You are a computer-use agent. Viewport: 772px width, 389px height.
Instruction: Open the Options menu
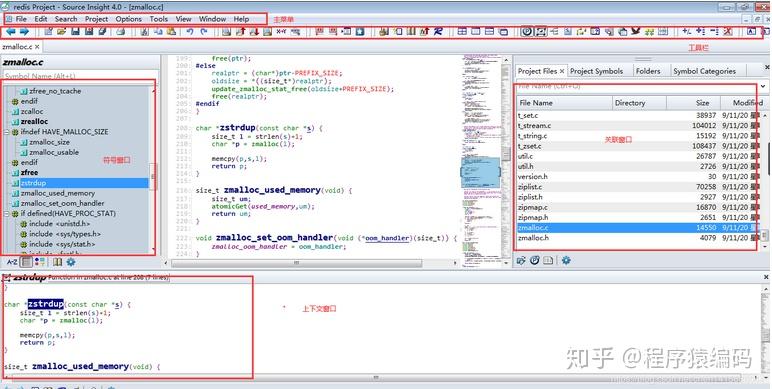[x=129, y=19]
